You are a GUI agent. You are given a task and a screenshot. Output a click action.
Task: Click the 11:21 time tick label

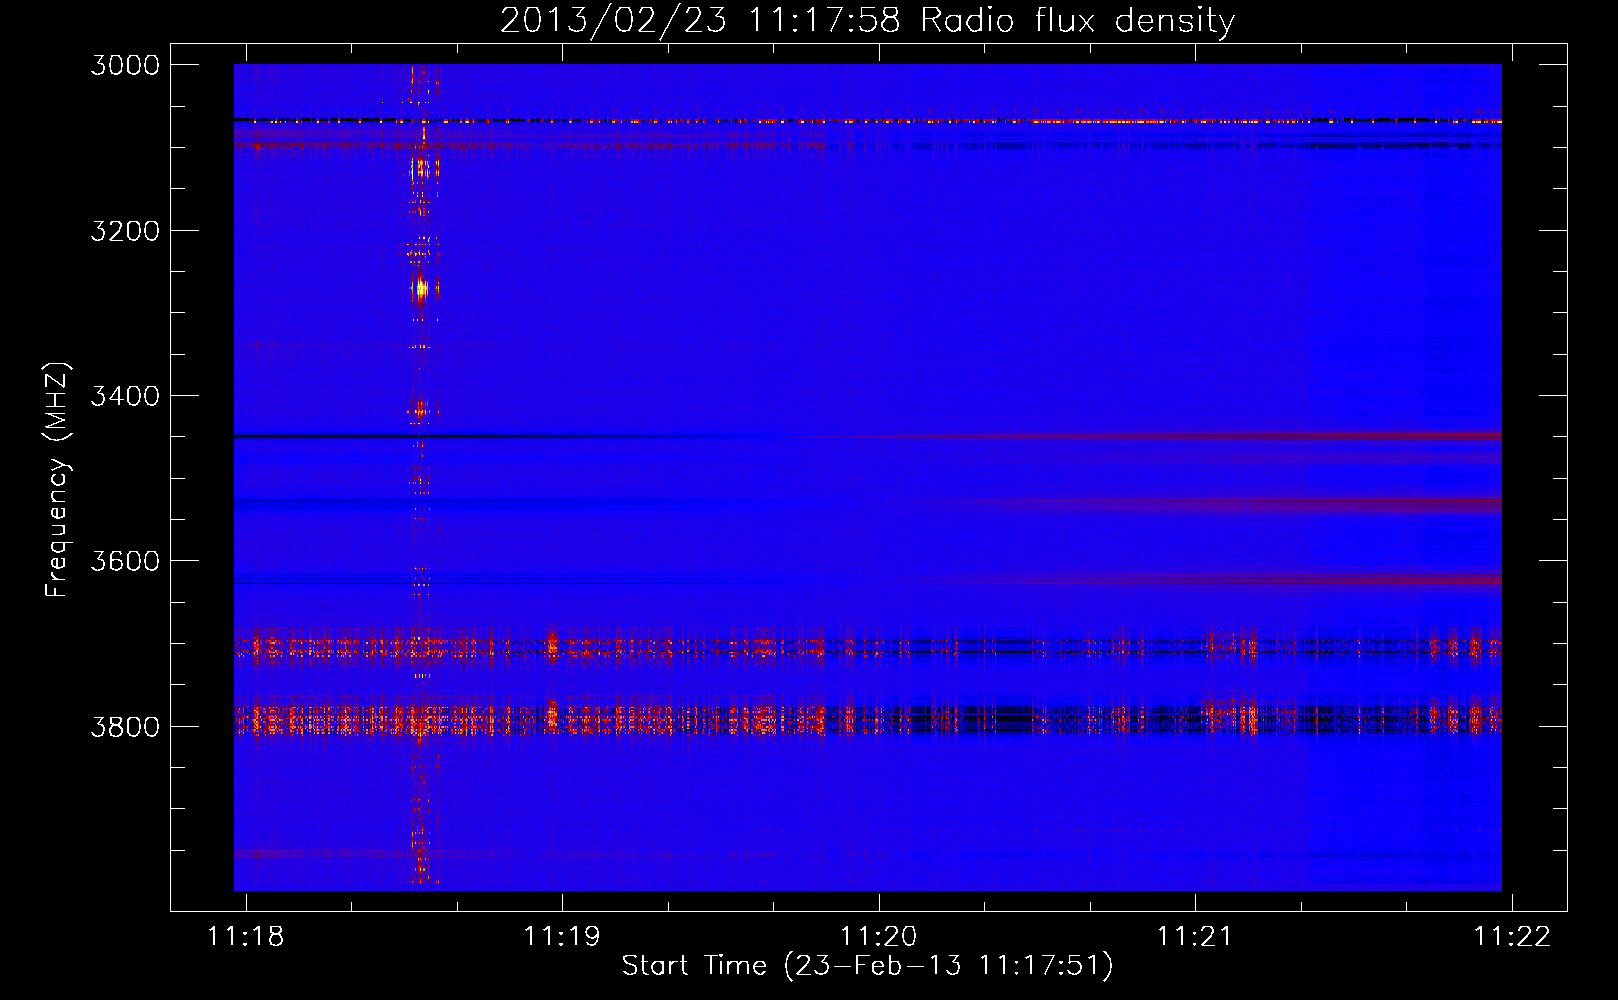click(x=1195, y=936)
